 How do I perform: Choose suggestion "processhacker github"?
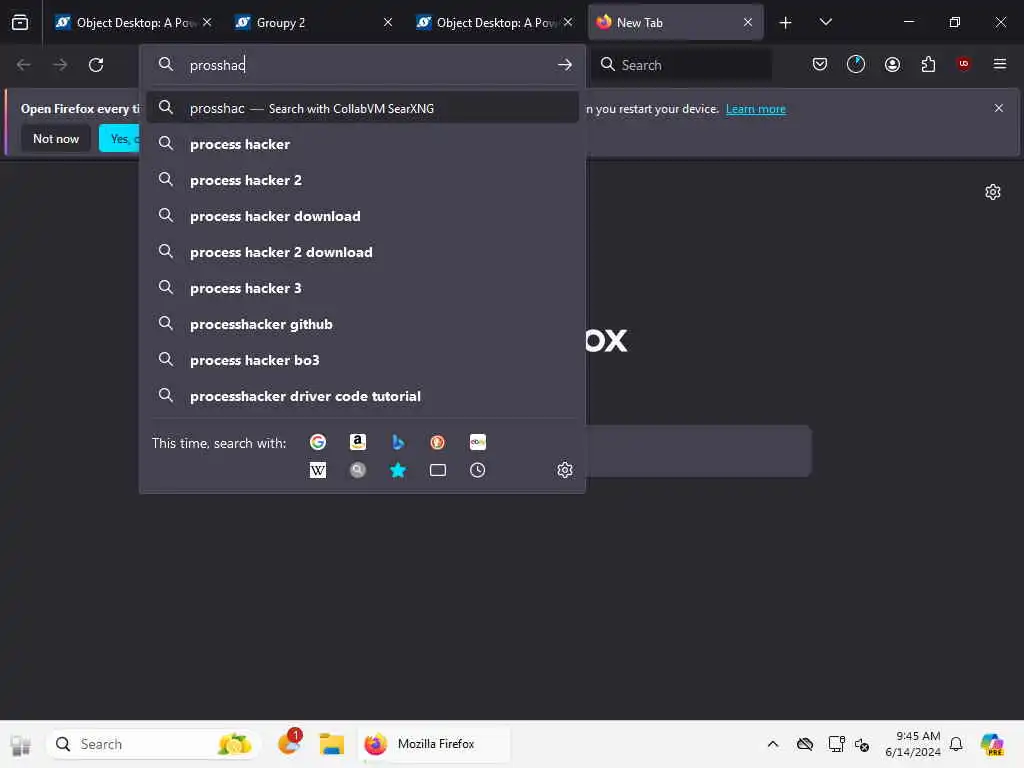pos(362,324)
